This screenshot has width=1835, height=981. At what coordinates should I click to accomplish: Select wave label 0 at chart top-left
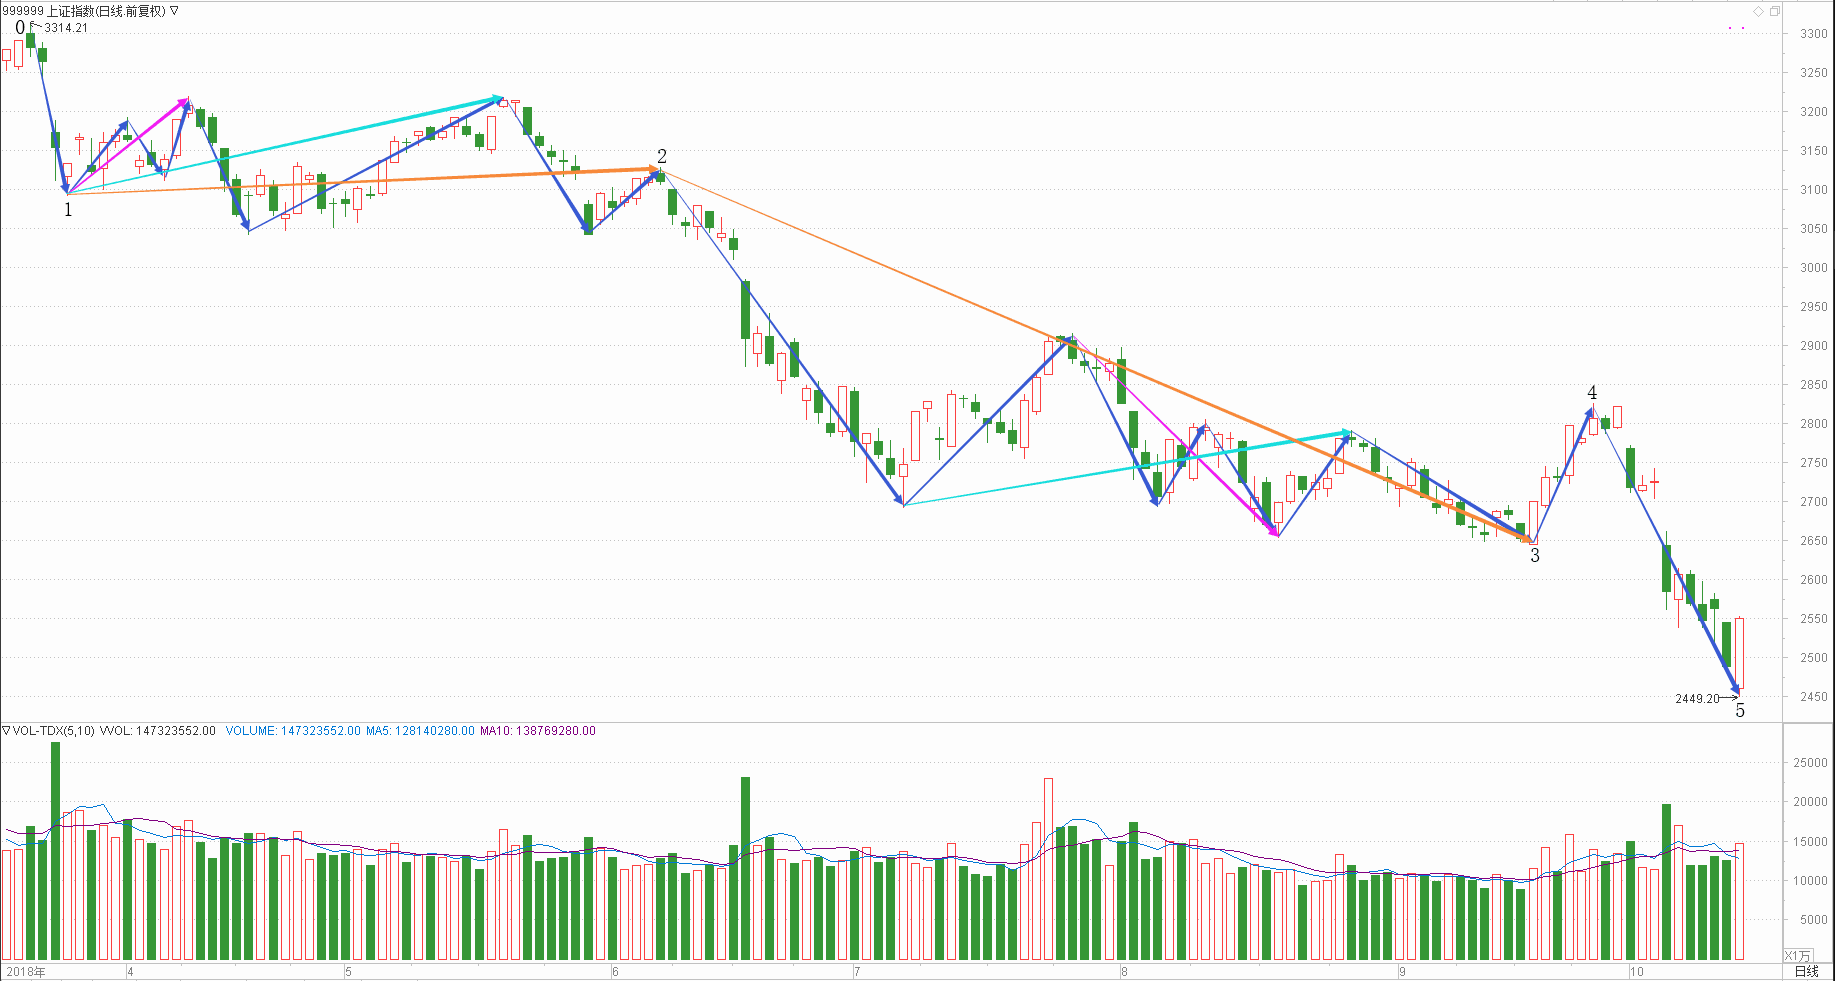tap(20, 28)
